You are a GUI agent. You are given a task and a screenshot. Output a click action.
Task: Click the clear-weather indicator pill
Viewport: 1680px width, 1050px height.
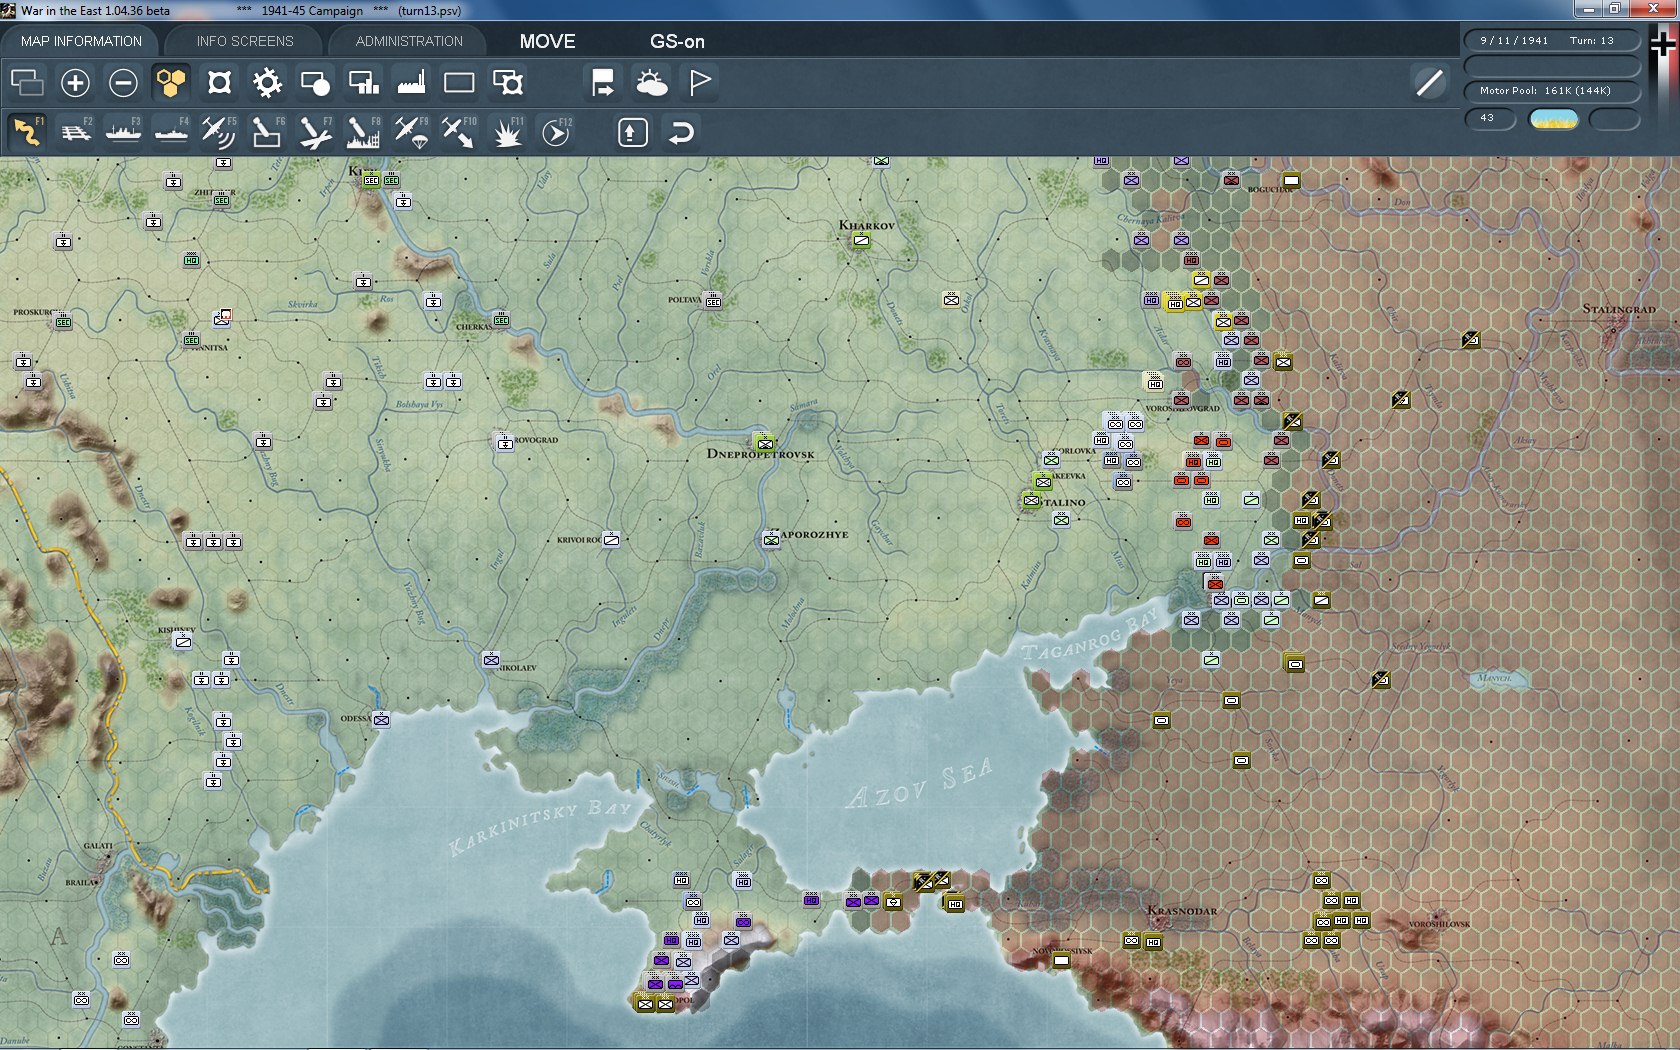pyautogui.click(x=1554, y=119)
